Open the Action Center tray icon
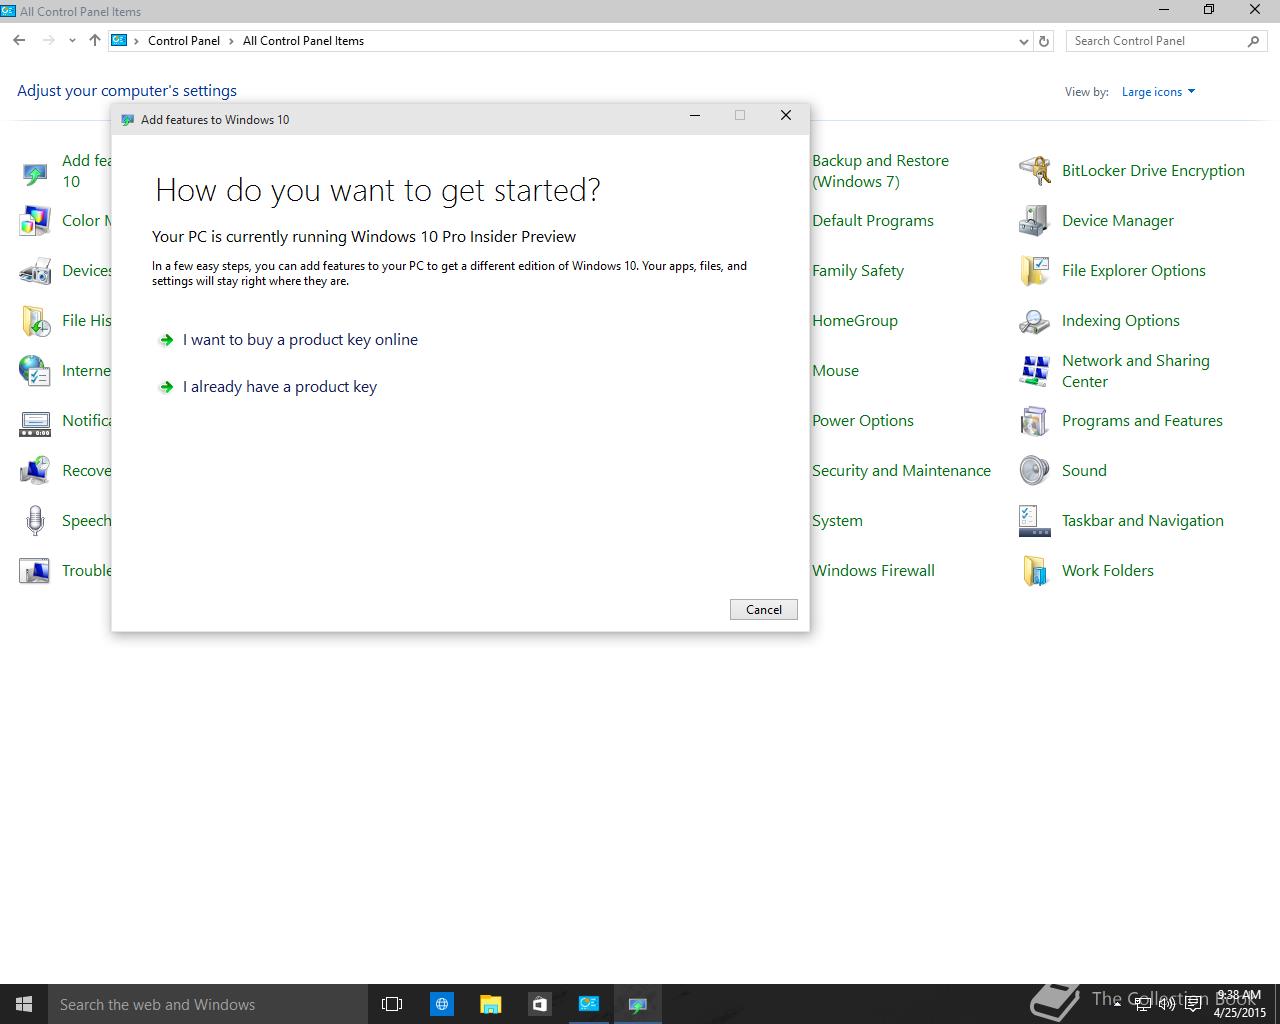This screenshot has height=1024, width=1280. pyautogui.click(x=1192, y=1004)
